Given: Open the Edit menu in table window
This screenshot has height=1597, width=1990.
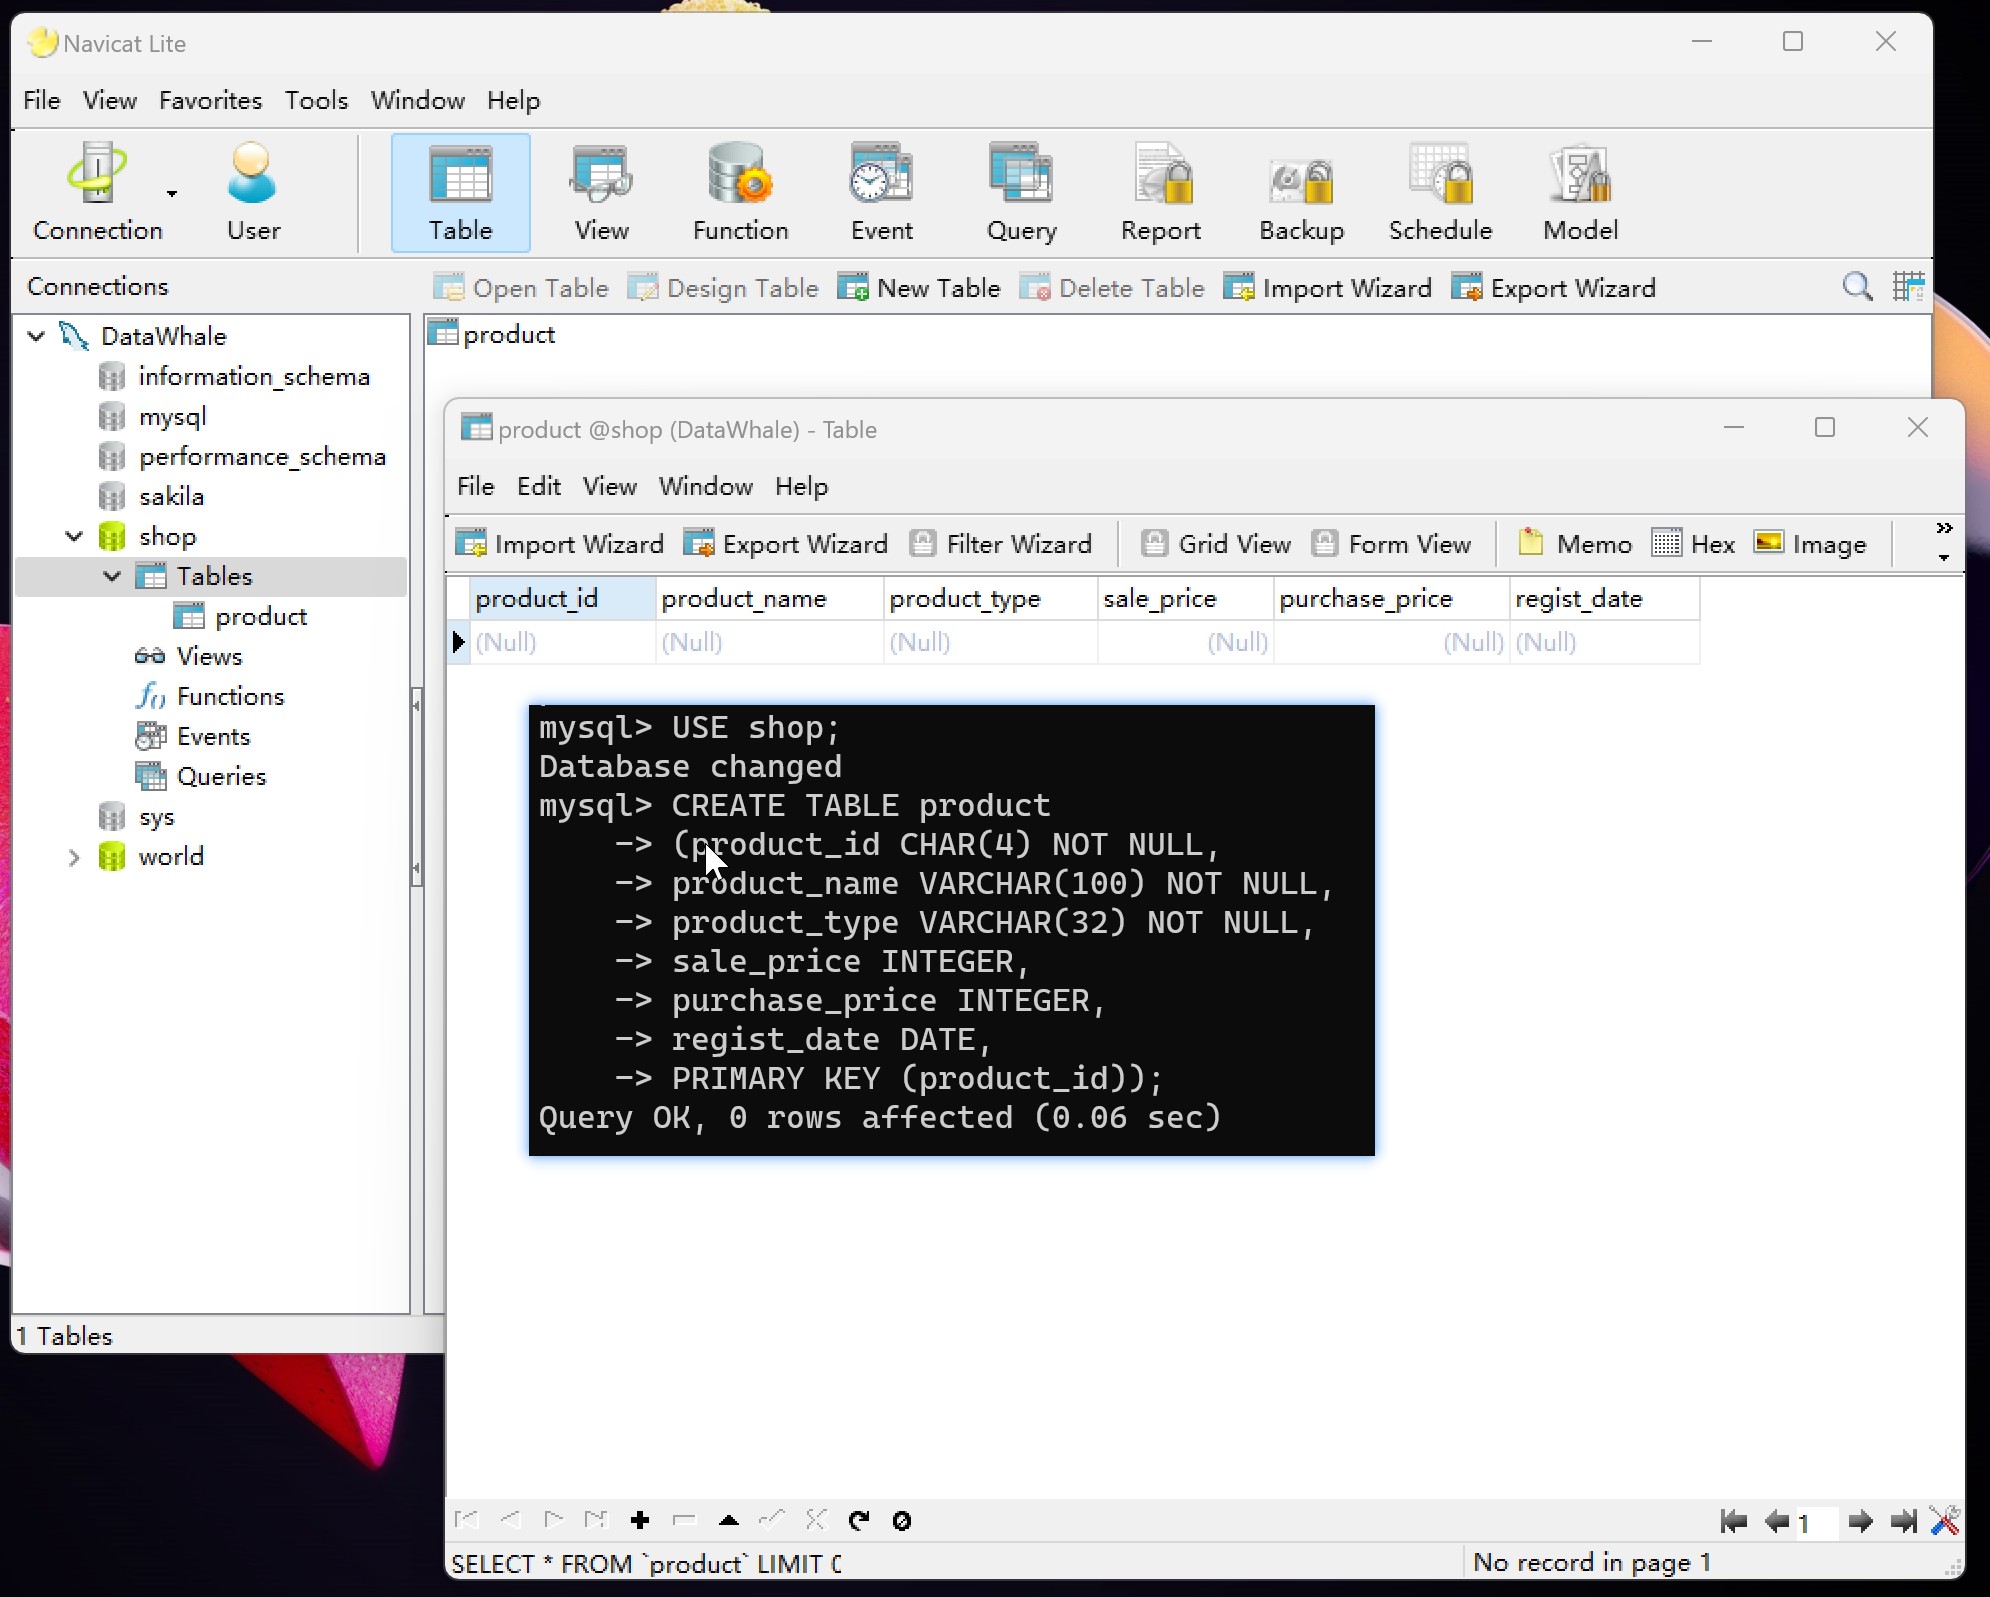Looking at the screenshot, I should [538, 486].
